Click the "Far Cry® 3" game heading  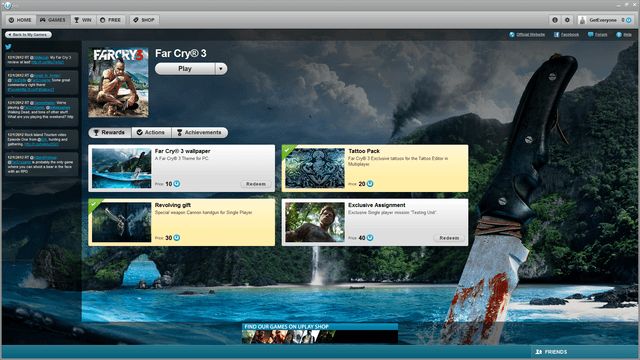[x=180, y=53]
